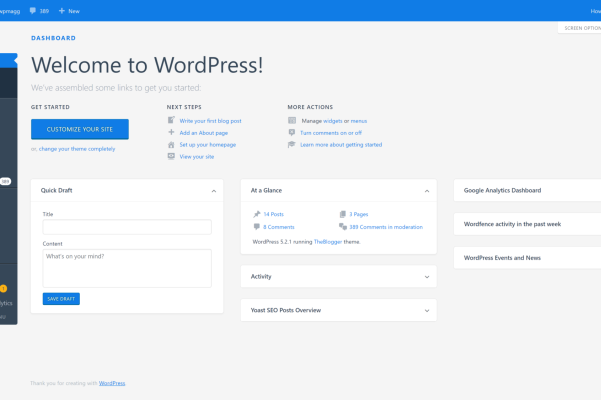The width and height of the screenshot is (601, 400).
Task: Open the WordPress footer link
Action: coord(112,383)
